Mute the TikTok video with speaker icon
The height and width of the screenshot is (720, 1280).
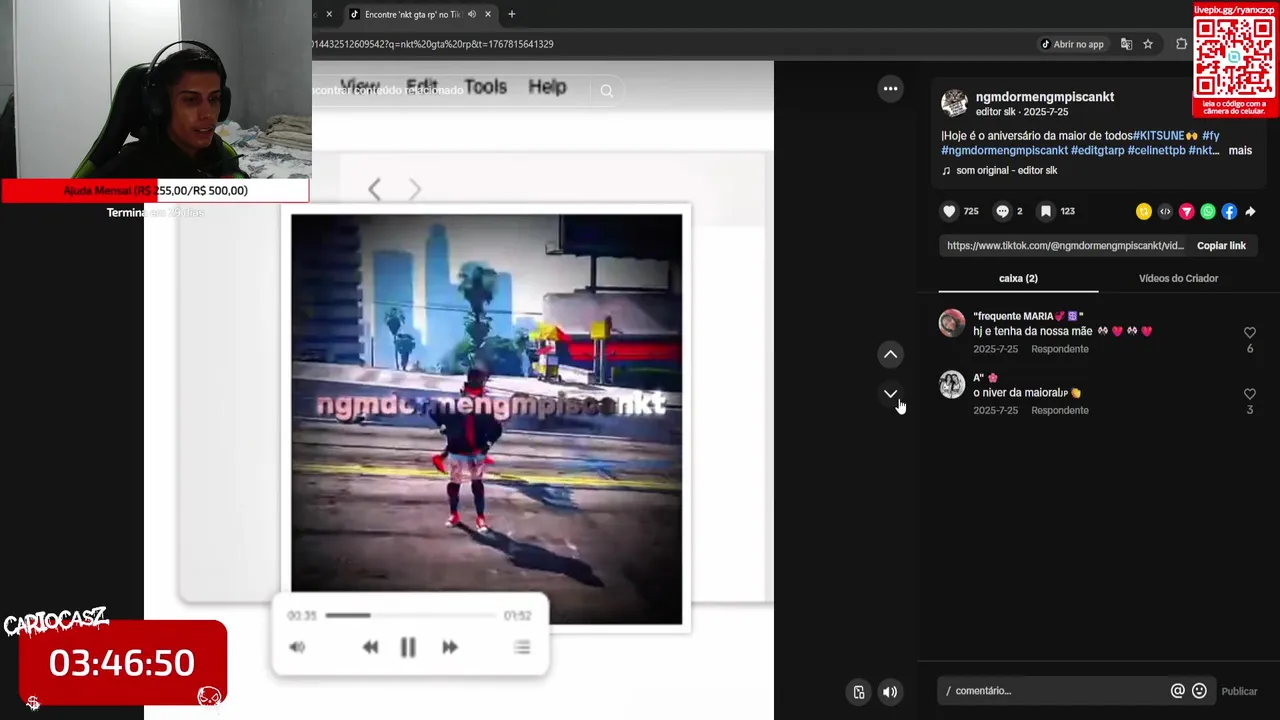click(889, 692)
